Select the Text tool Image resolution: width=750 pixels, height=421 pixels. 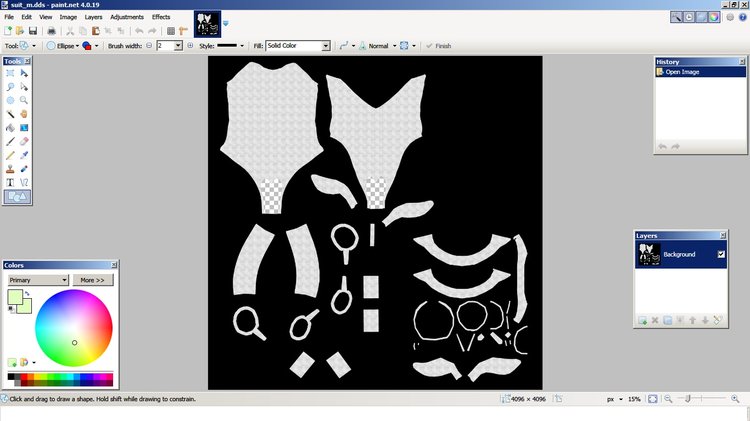click(x=10, y=183)
